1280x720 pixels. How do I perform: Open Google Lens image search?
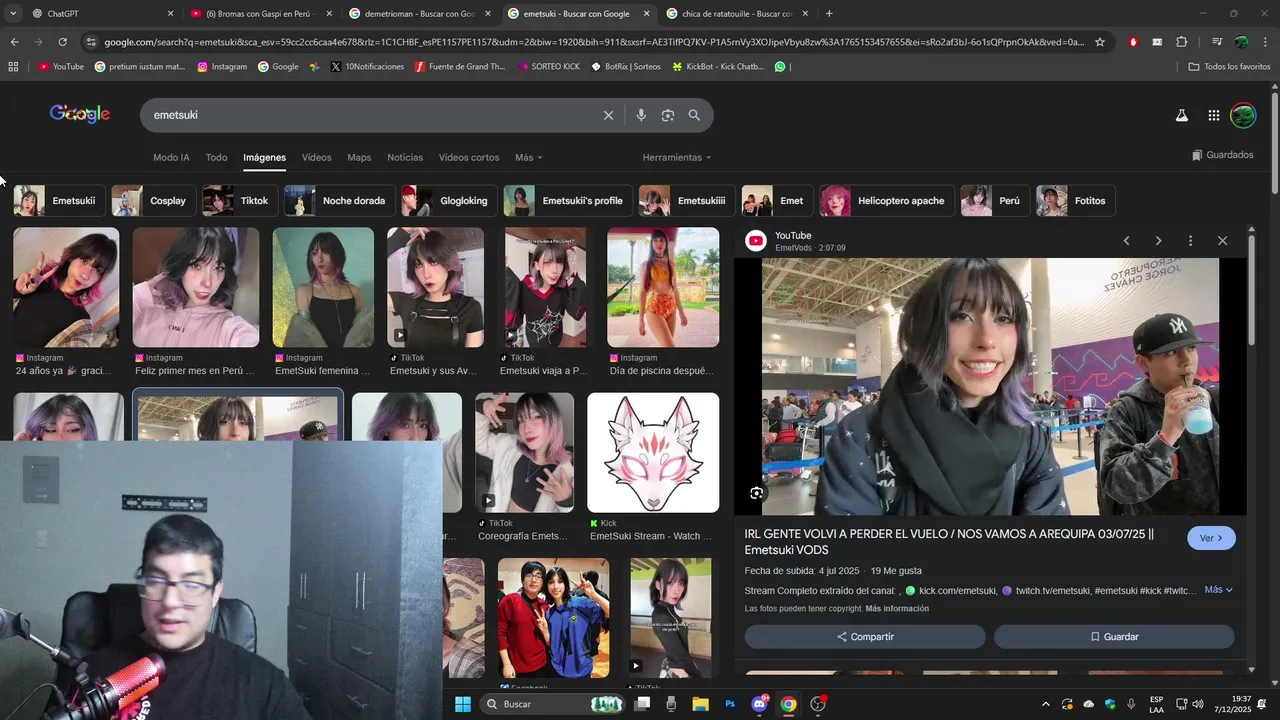(668, 115)
